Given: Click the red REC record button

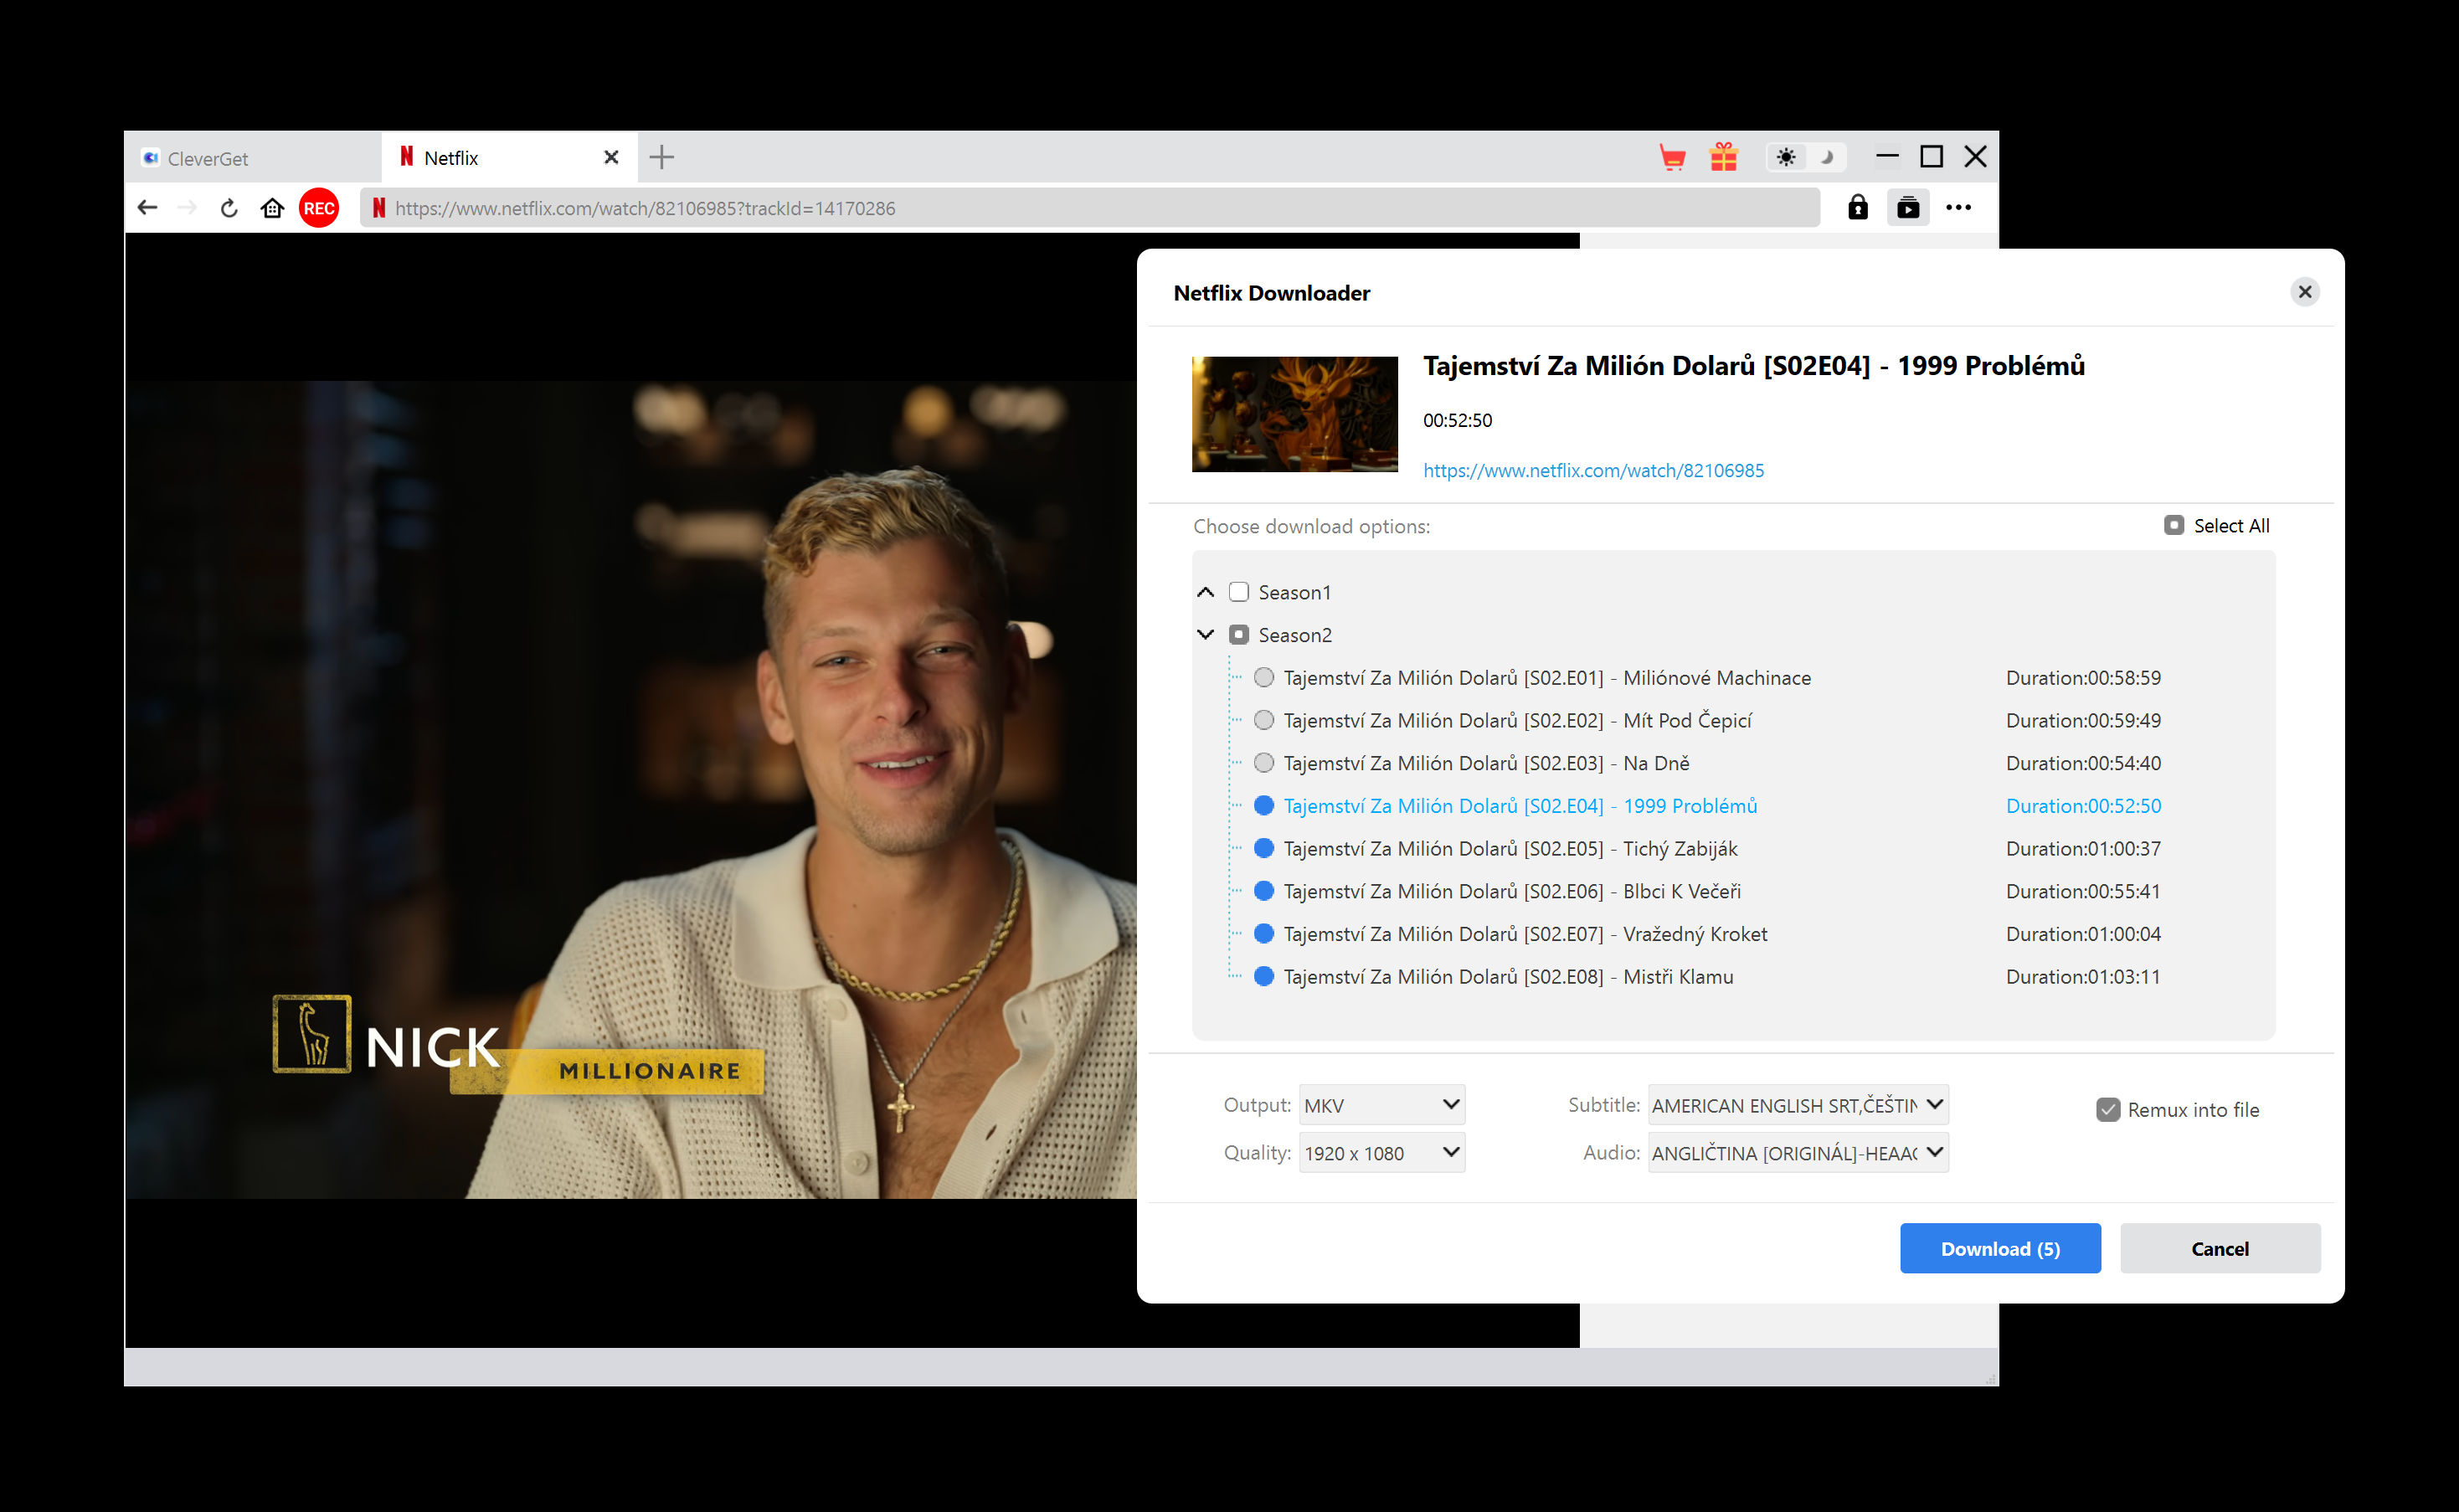Looking at the screenshot, I should pyautogui.click(x=319, y=208).
